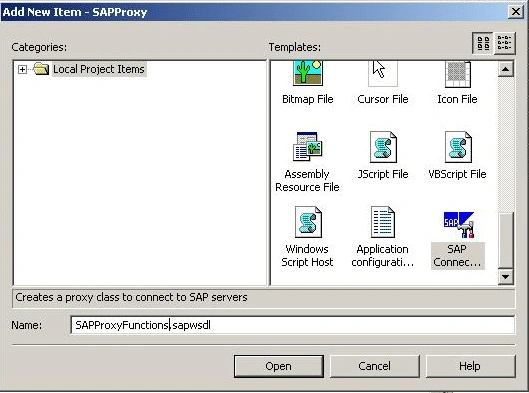
Task: Click the templates list scrollbar thumb
Action: (x=505, y=240)
